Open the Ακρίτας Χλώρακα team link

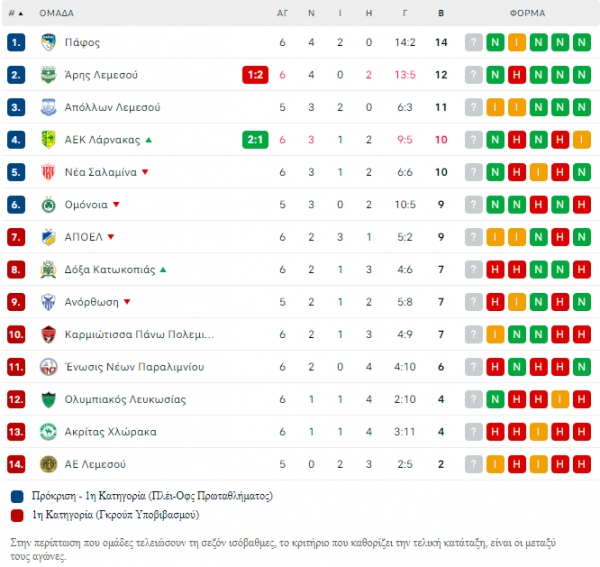point(111,432)
